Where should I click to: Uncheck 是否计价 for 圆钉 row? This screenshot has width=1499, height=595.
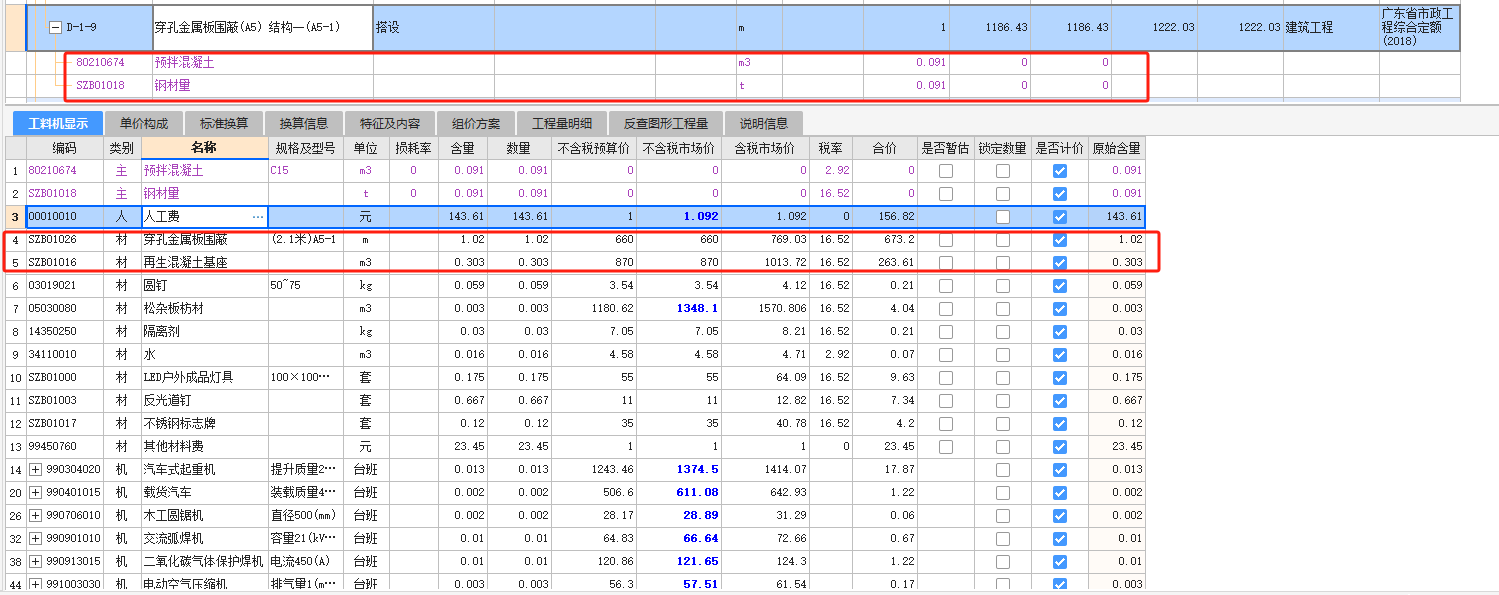tap(1060, 286)
